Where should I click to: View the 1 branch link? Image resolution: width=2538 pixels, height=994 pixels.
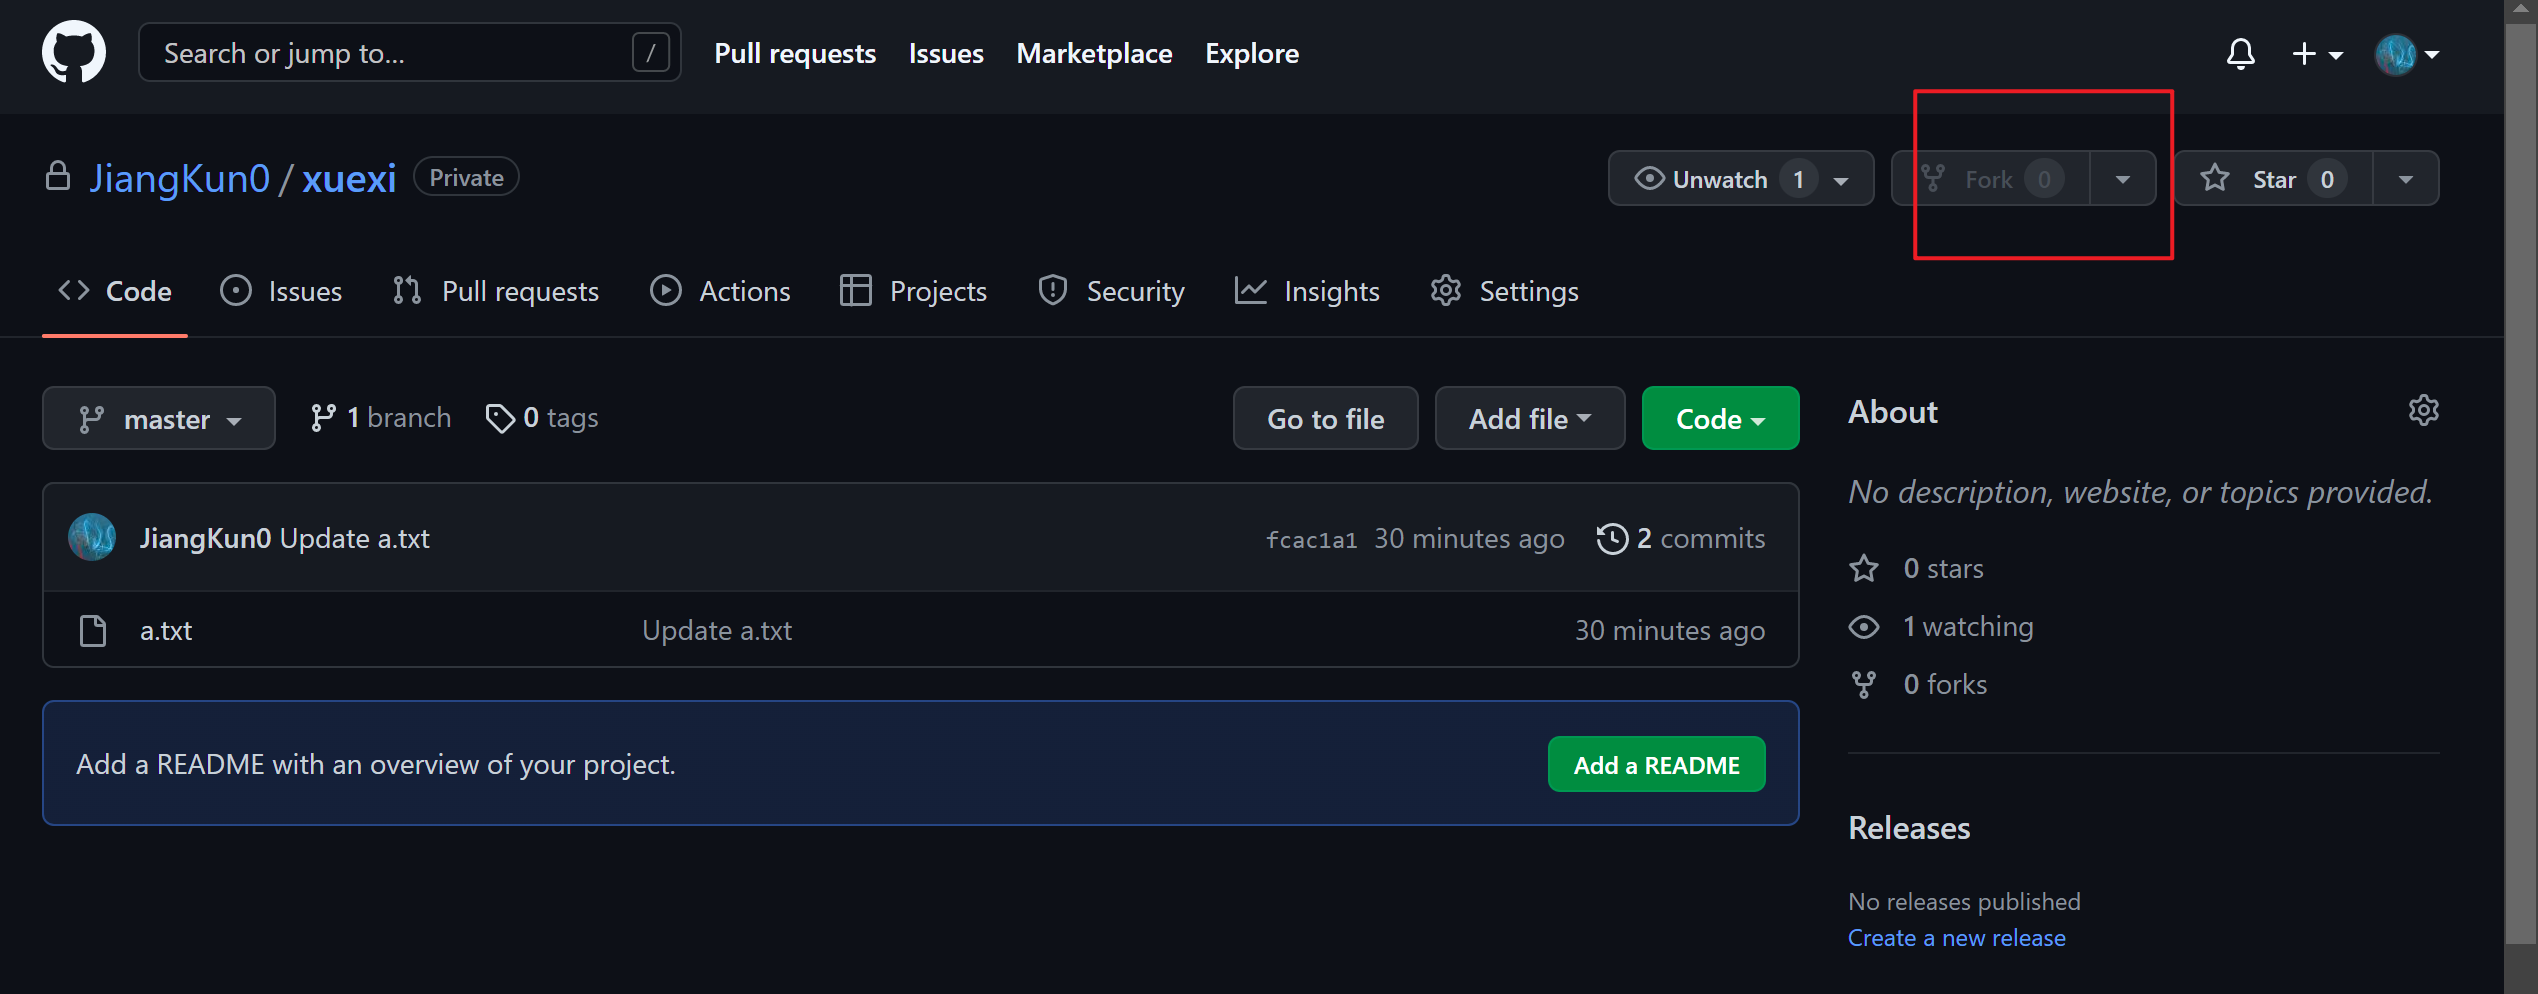pos(381,418)
